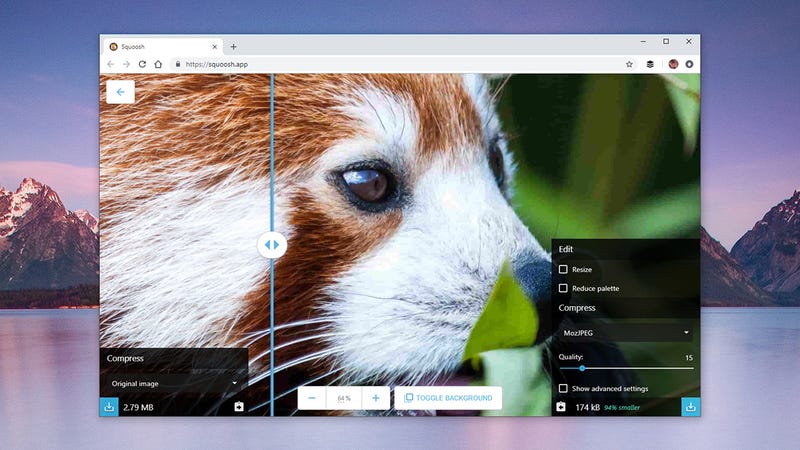Check Show advanced settings
The width and height of the screenshot is (800, 450).
pos(563,388)
